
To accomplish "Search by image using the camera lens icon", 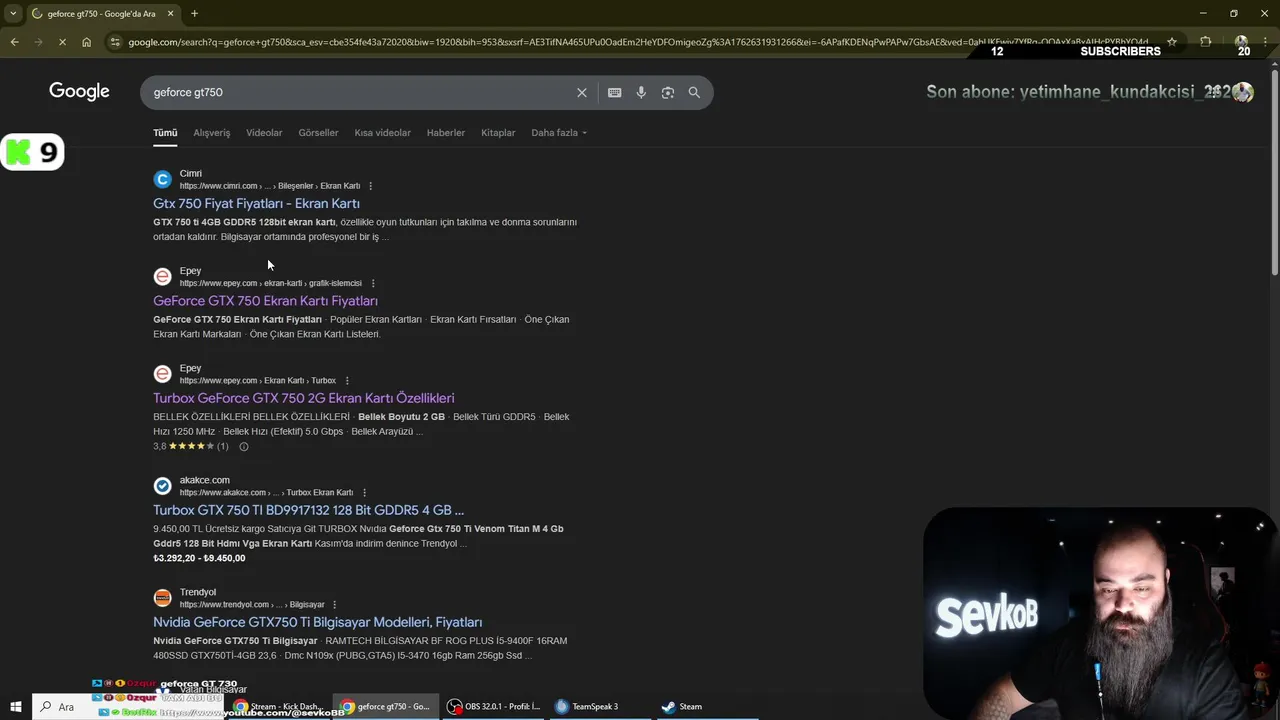I will click(x=667, y=92).
